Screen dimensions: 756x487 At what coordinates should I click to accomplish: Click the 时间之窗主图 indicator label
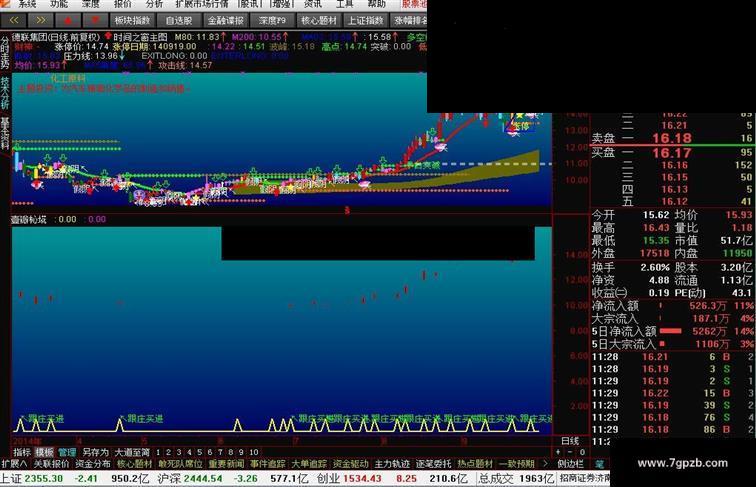pyautogui.click(x=140, y=37)
